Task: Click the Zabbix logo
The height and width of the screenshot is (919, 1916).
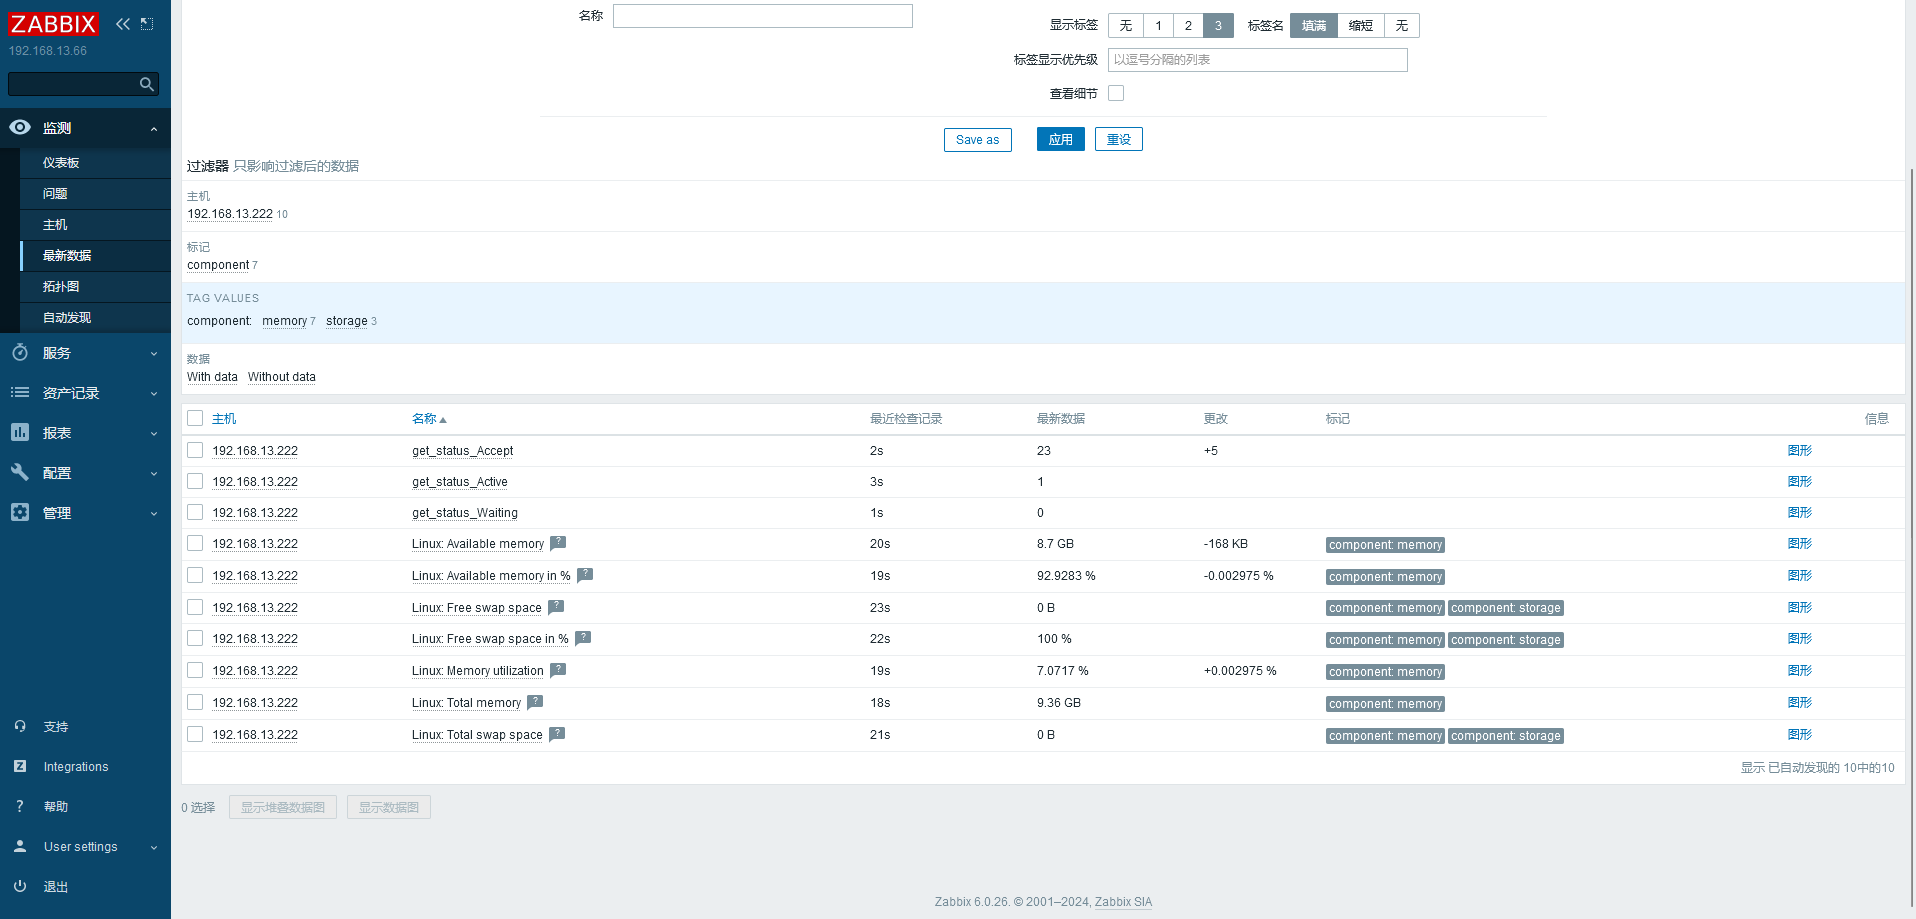Action: [x=54, y=24]
